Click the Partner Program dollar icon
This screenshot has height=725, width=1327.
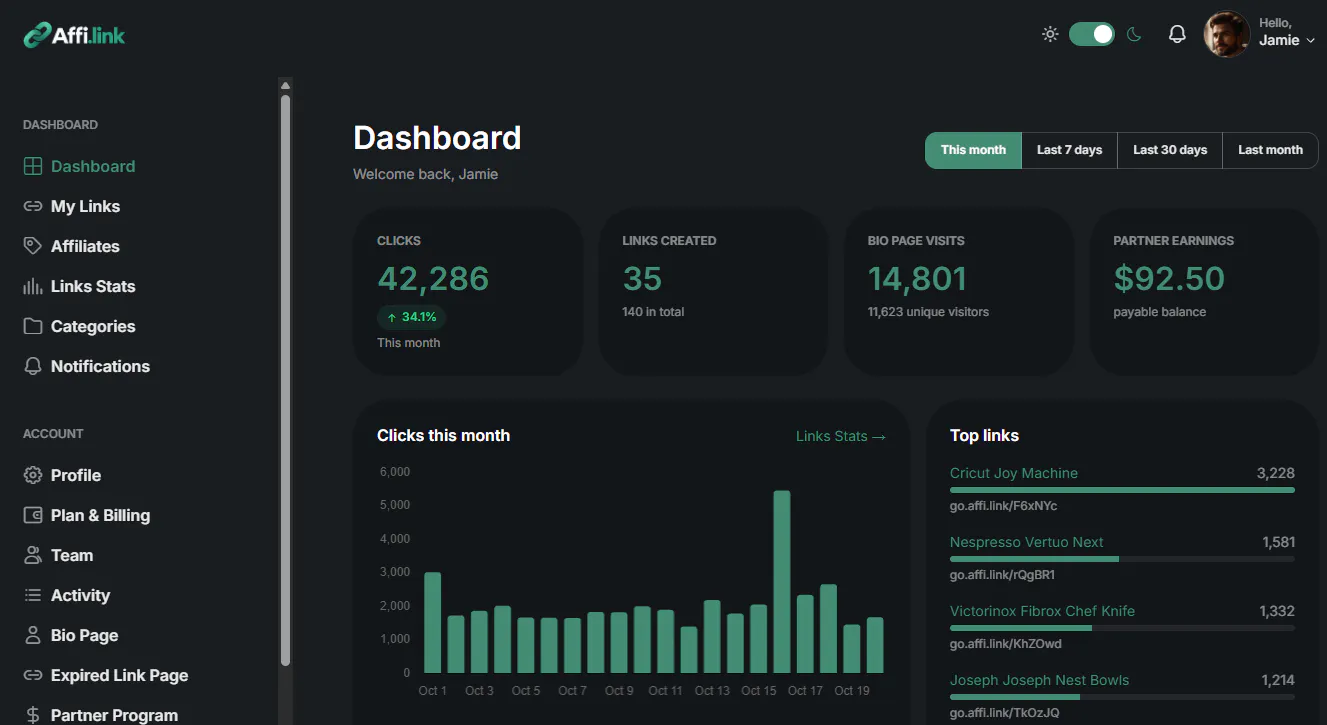click(x=33, y=715)
